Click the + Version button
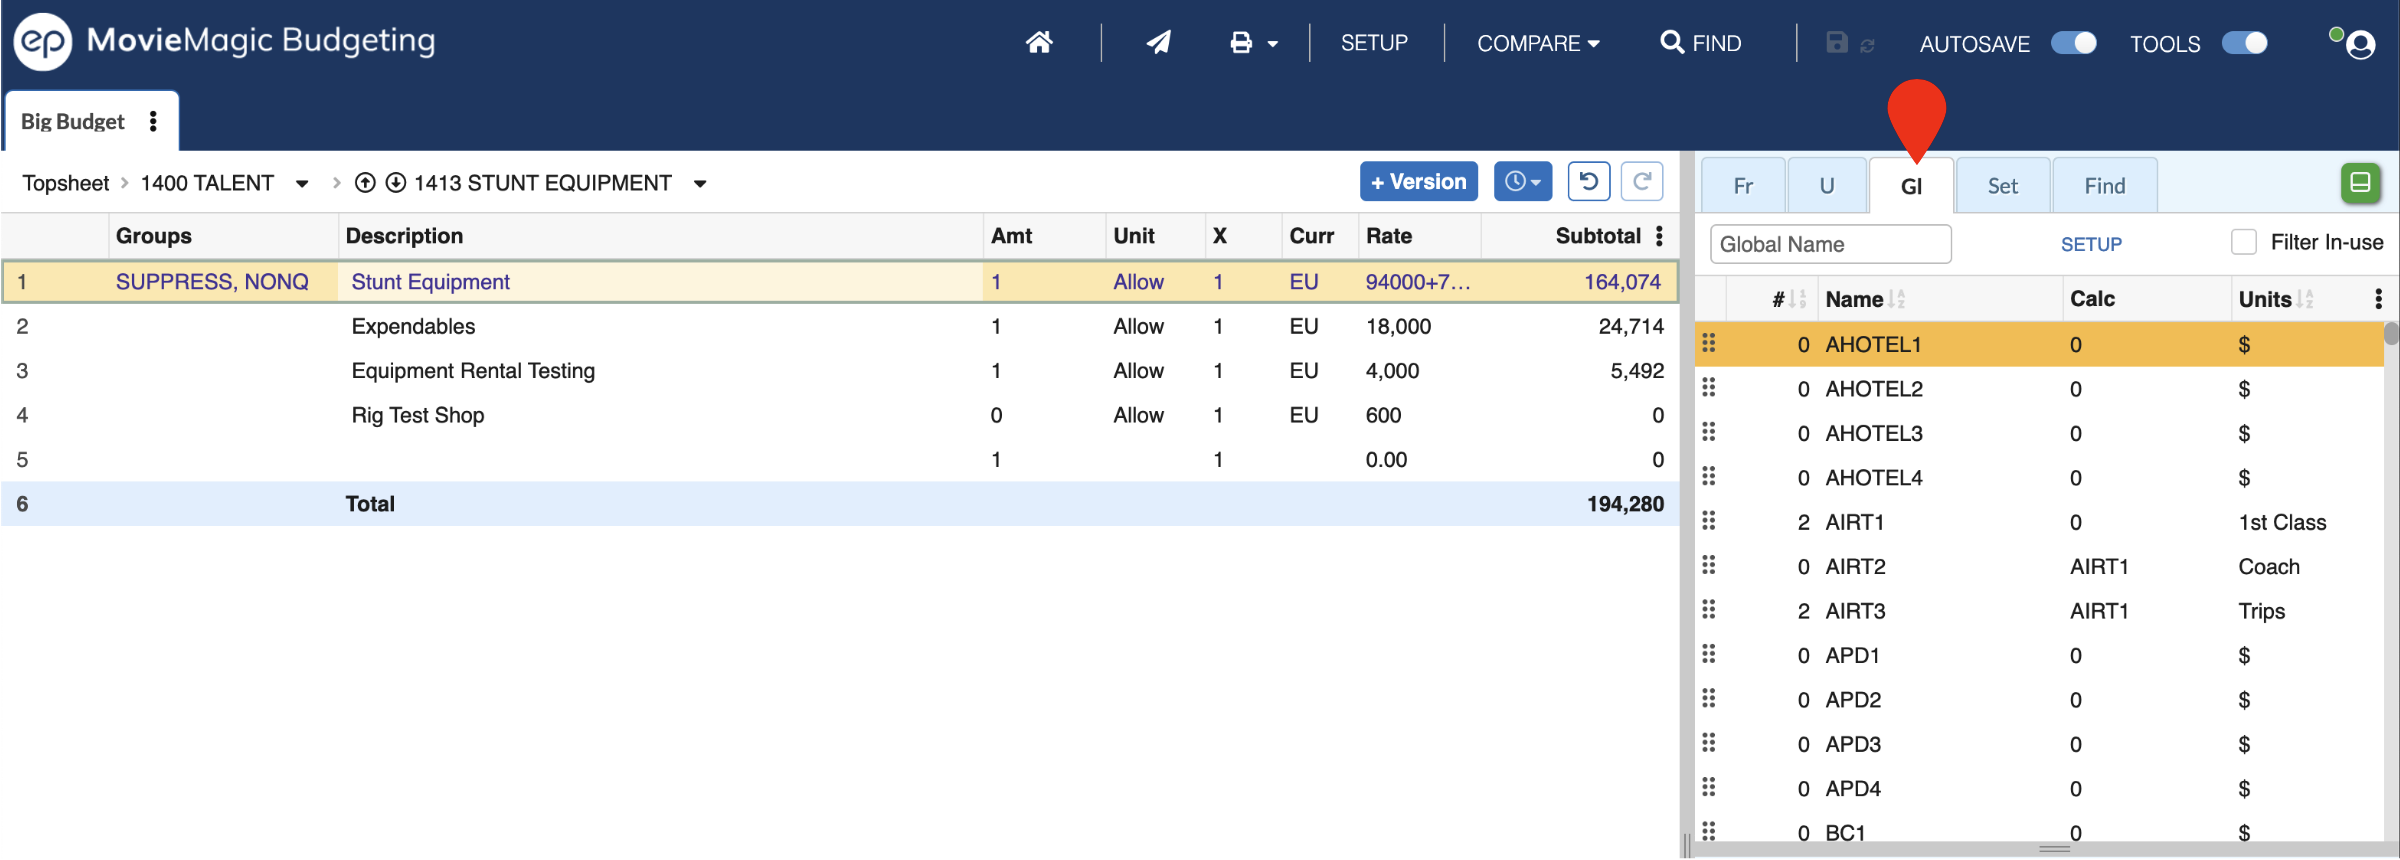Image resolution: width=2400 pixels, height=860 pixels. coord(1418,182)
